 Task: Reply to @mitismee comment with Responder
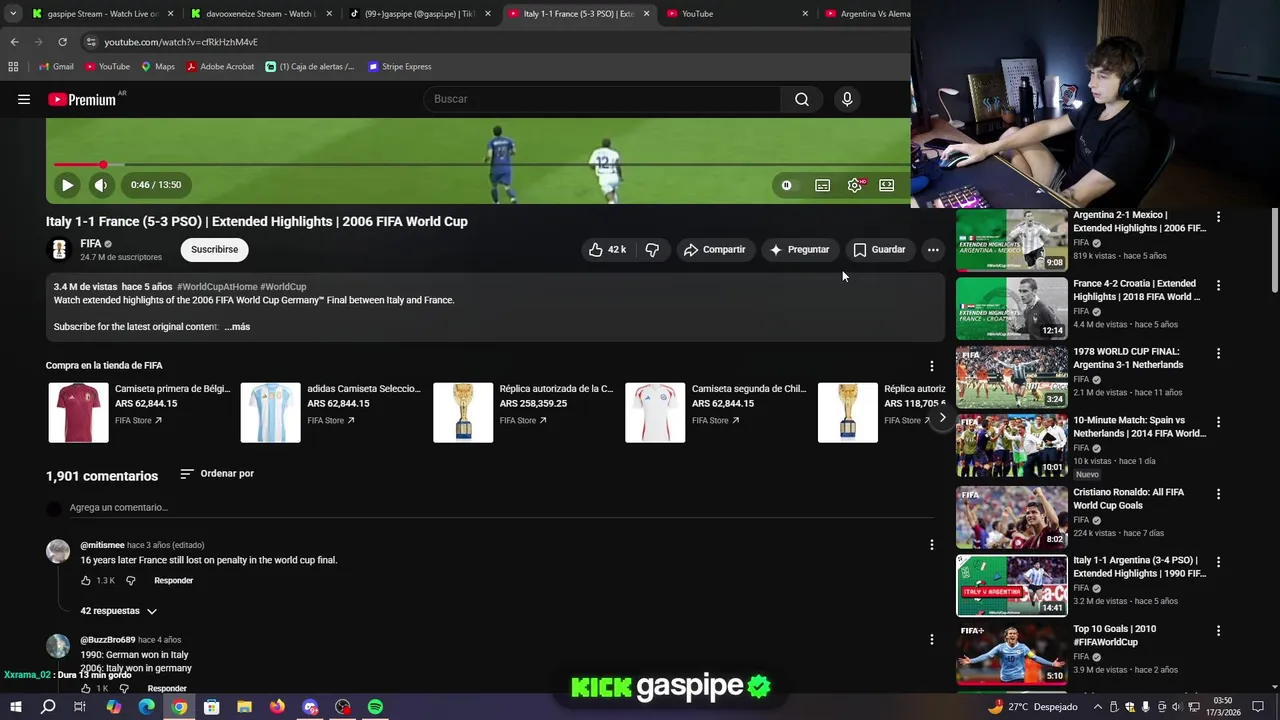tap(174, 581)
